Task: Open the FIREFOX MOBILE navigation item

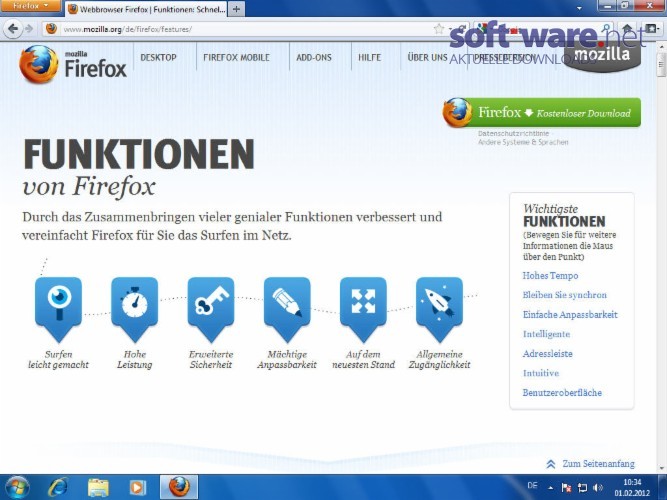Action: pos(237,57)
